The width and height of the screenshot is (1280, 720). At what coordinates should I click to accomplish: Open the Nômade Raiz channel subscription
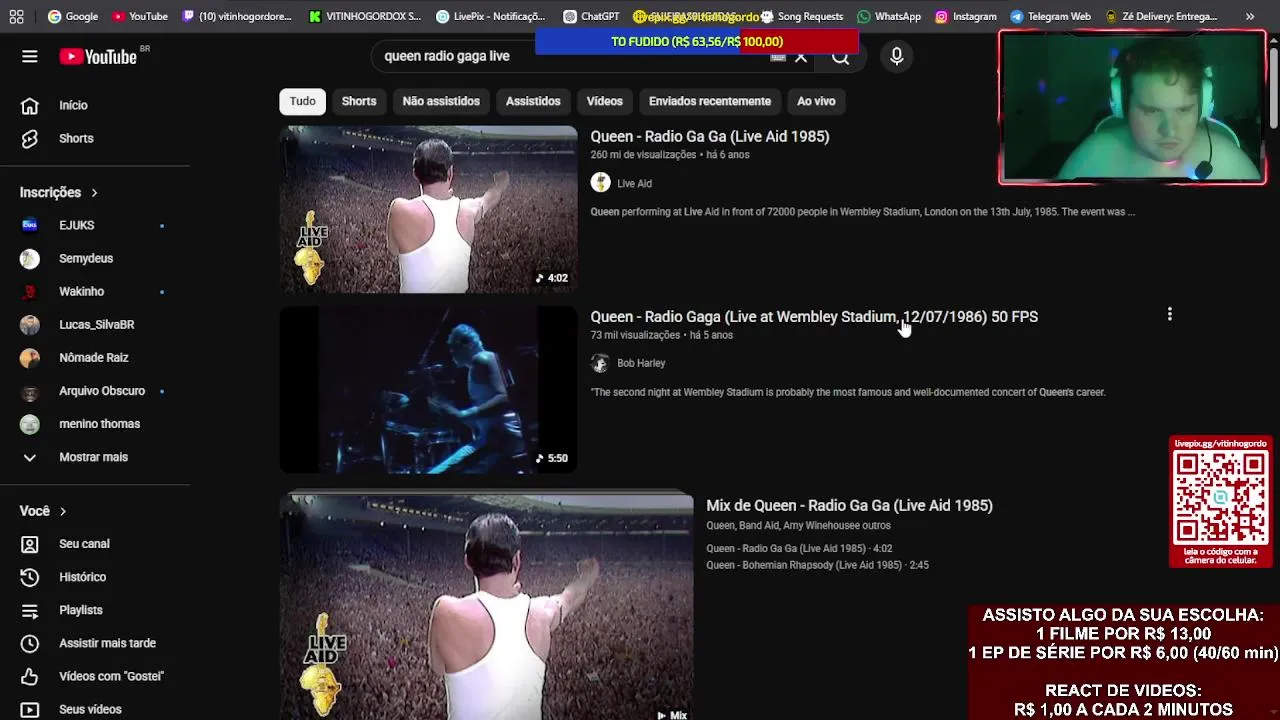[x=95, y=357]
